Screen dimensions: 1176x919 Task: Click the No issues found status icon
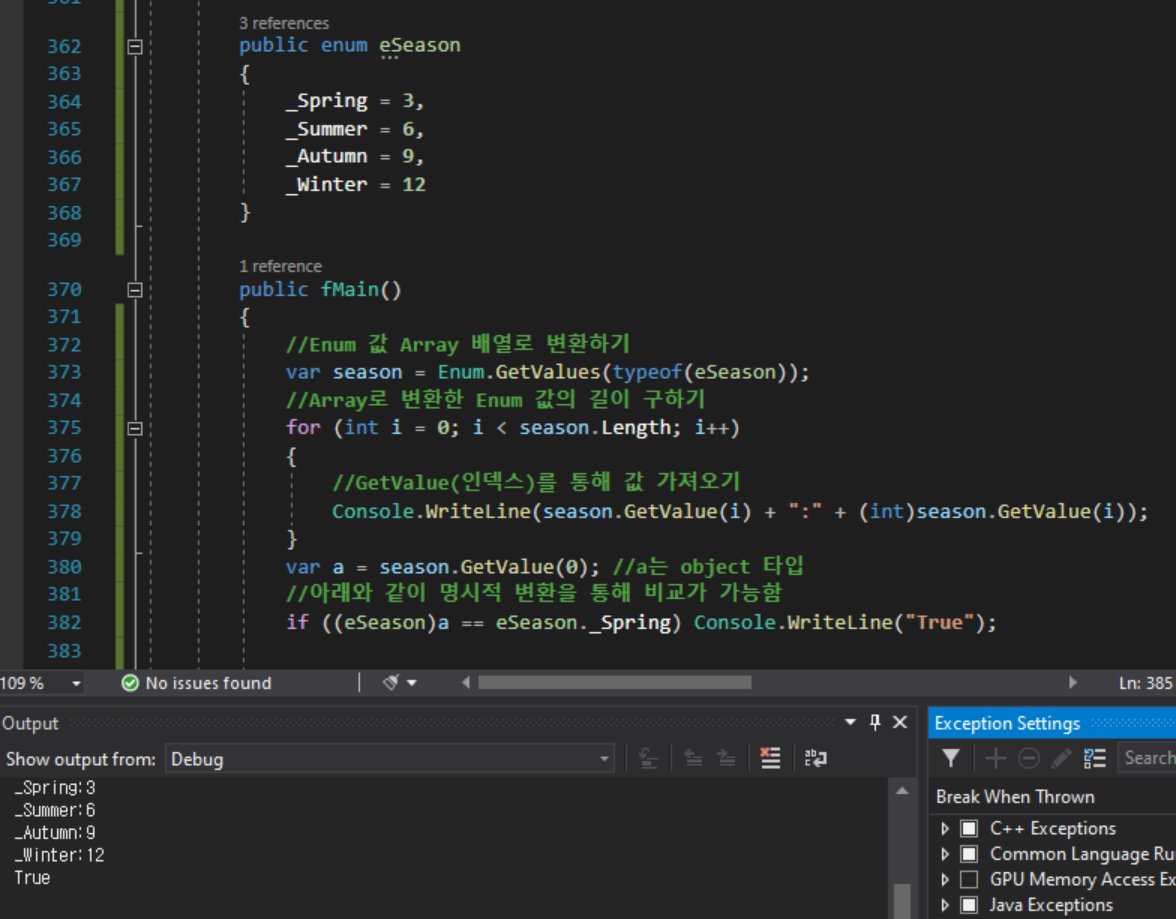point(130,683)
